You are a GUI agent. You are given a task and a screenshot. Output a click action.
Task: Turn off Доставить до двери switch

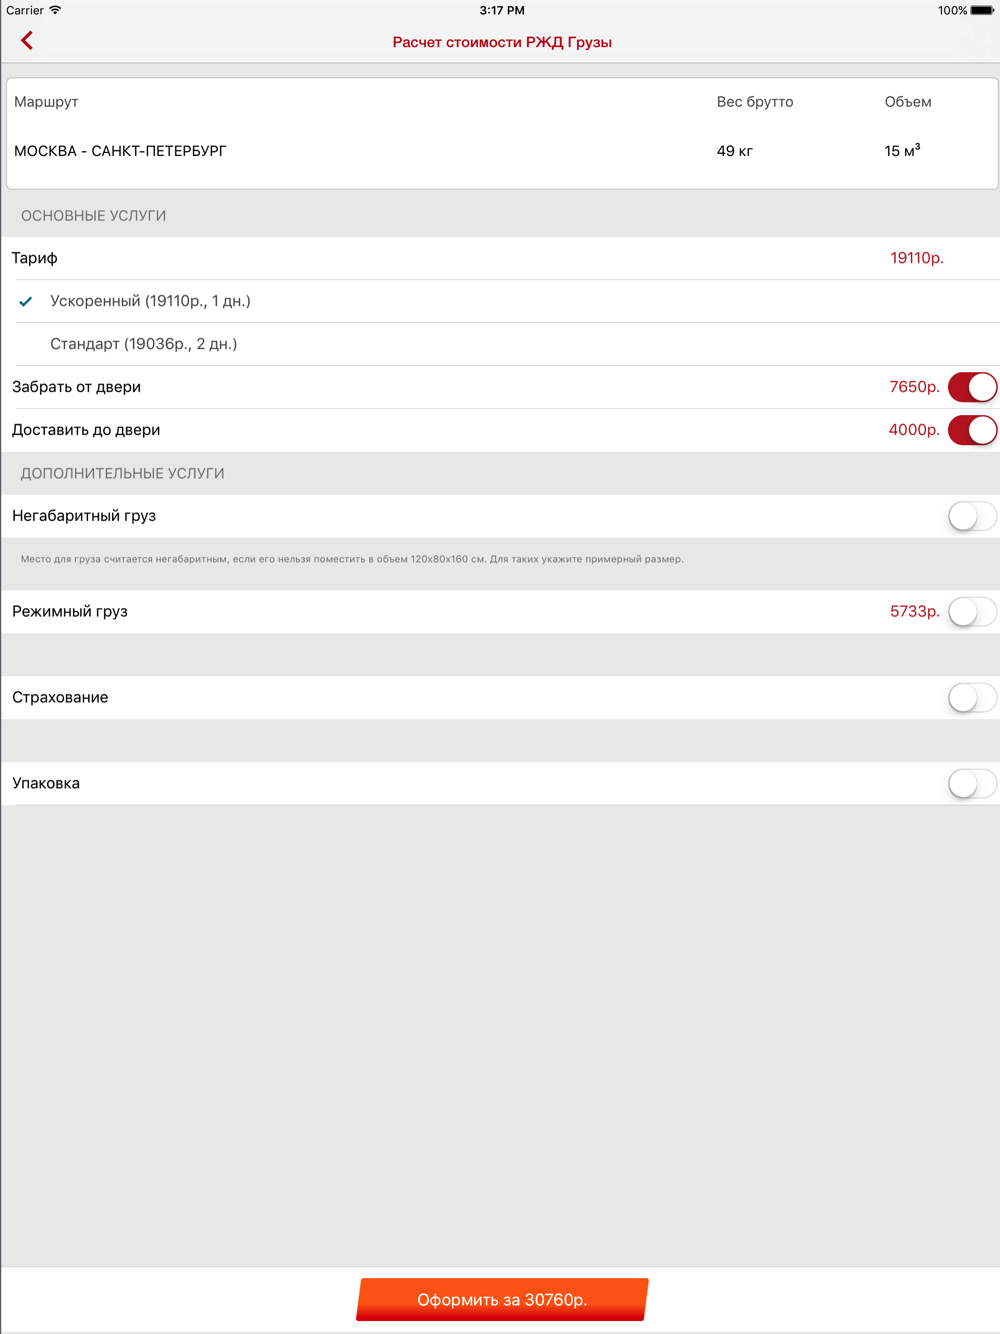[972, 430]
